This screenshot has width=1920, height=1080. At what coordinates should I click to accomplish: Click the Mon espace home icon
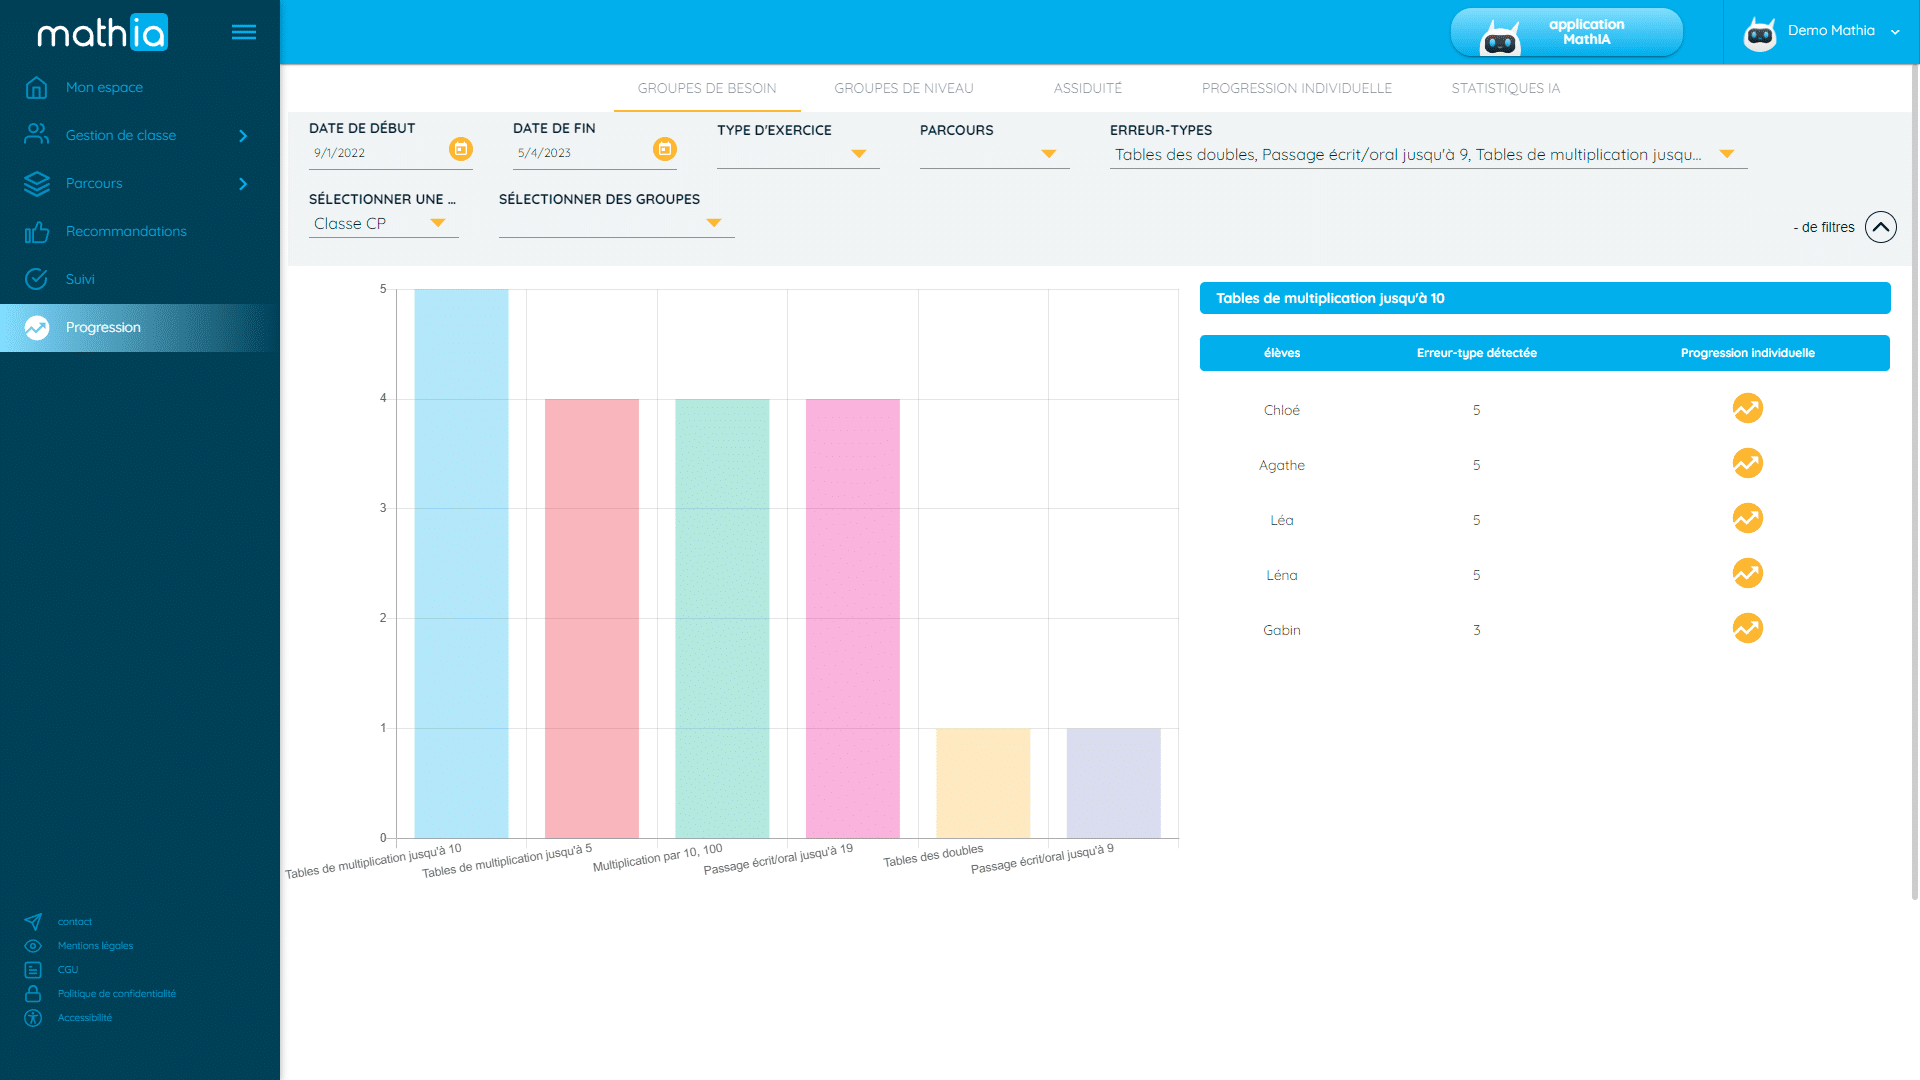pyautogui.click(x=37, y=88)
